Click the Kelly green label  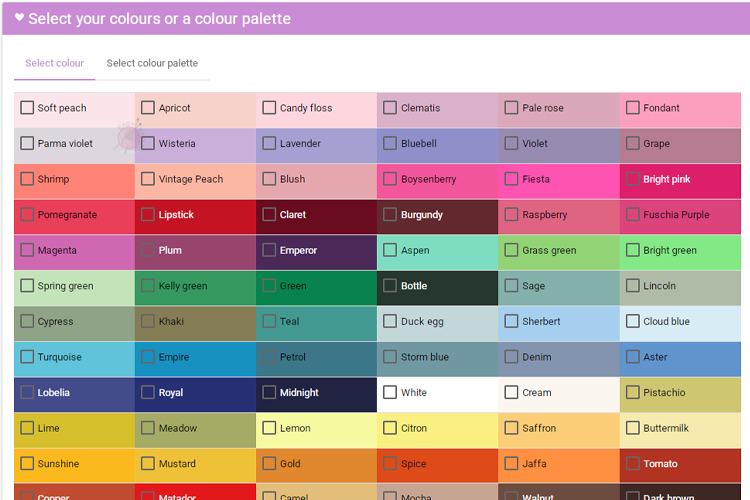(183, 286)
